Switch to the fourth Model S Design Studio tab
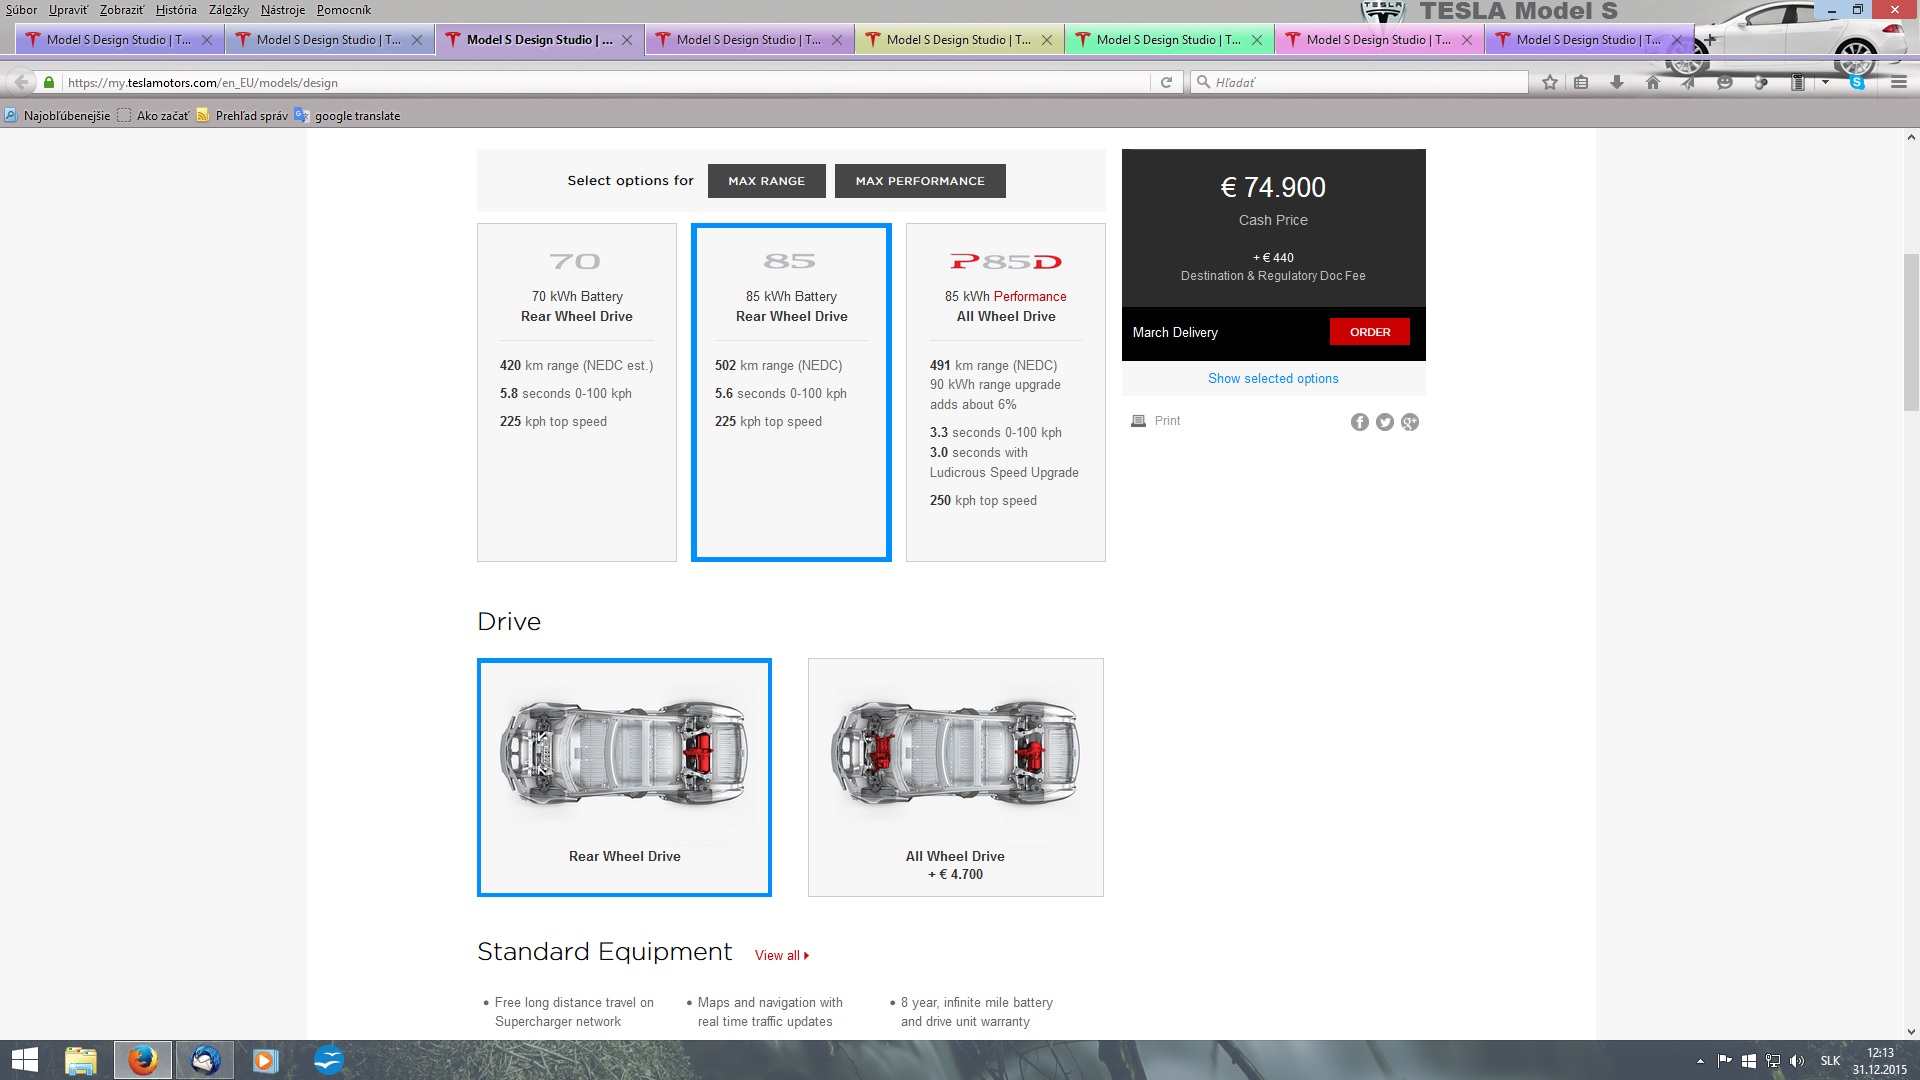Image resolution: width=1920 pixels, height=1080 pixels. 749,40
